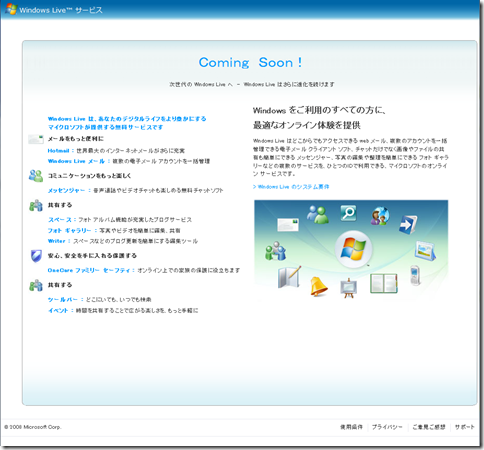This screenshot has height=450, width=484.
Task: Click the easel picture icon
Action: (349, 288)
